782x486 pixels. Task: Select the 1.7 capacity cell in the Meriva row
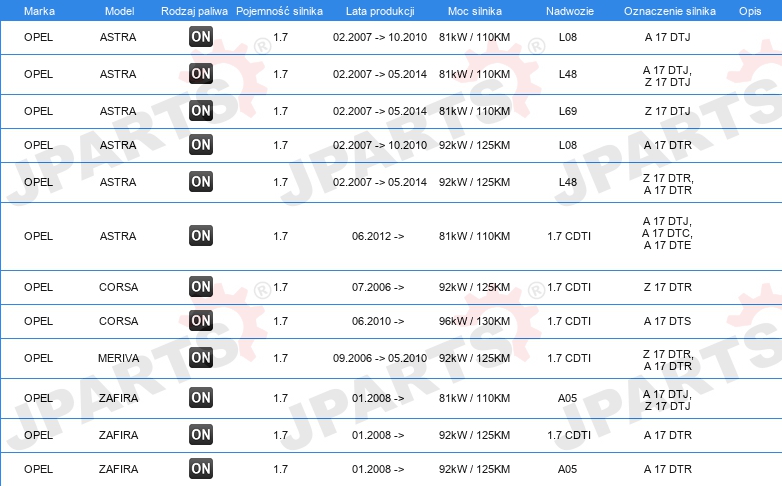click(x=280, y=358)
